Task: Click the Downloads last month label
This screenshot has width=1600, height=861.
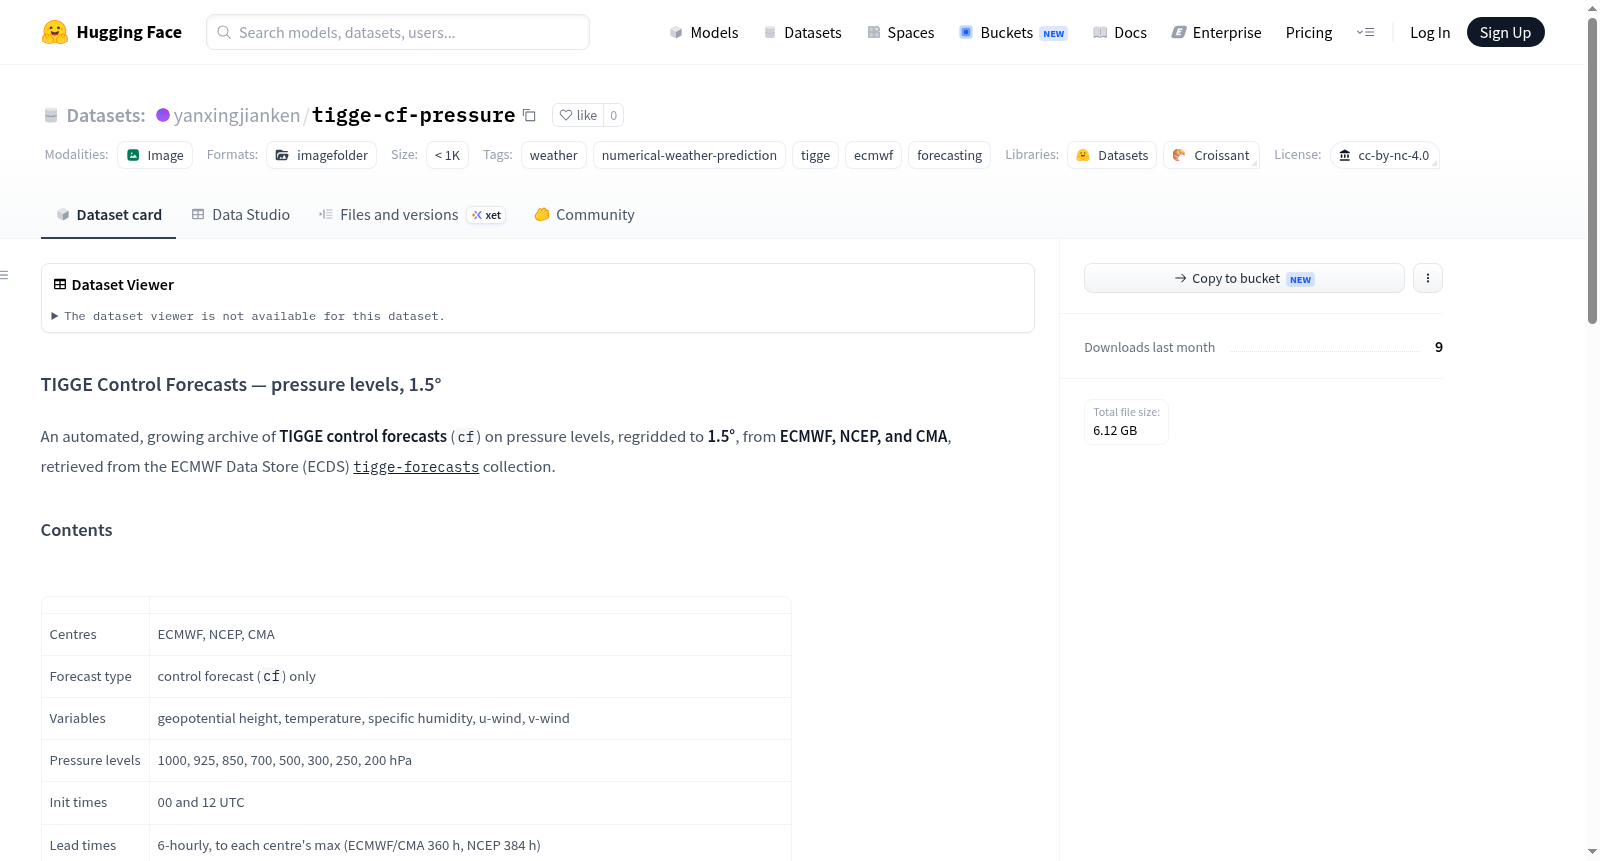Action: pos(1150,347)
